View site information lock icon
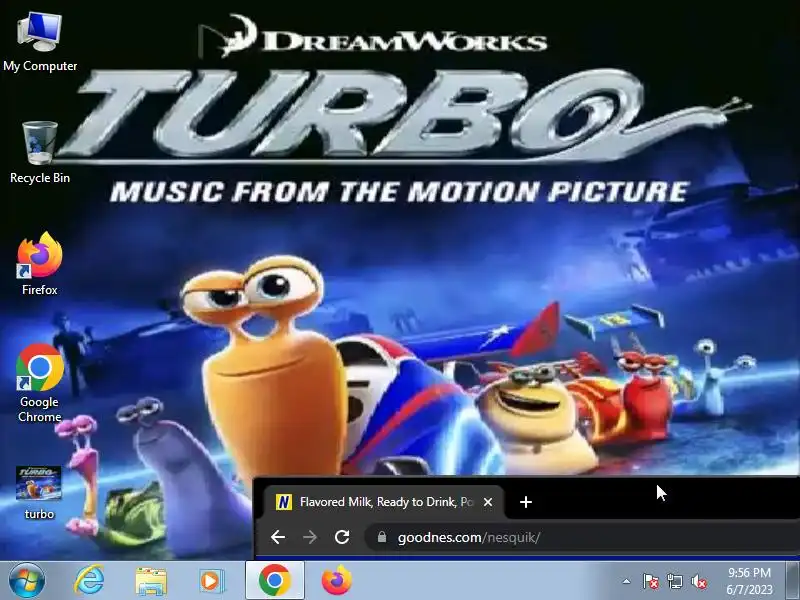800x600 pixels. point(382,537)
